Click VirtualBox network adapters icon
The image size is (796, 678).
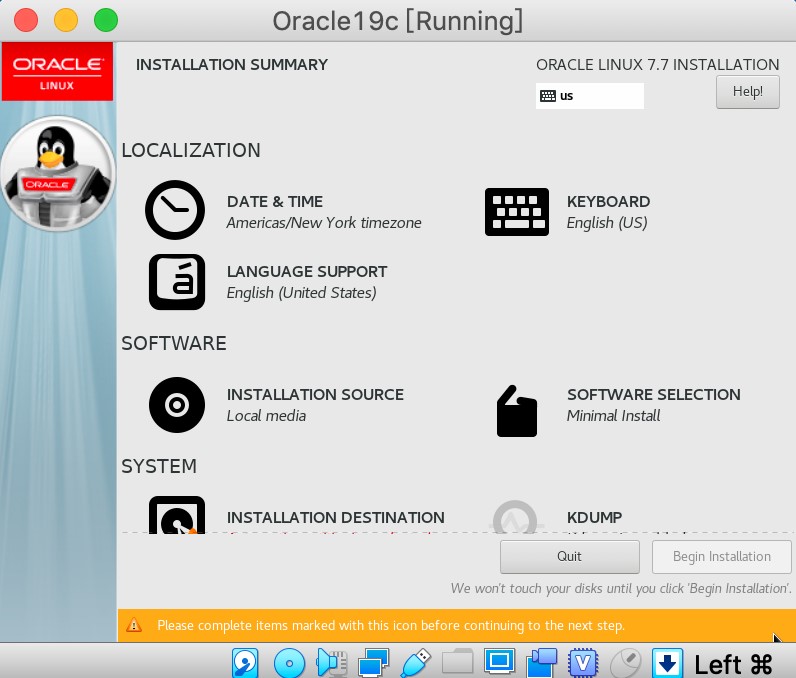click(374, 663)
